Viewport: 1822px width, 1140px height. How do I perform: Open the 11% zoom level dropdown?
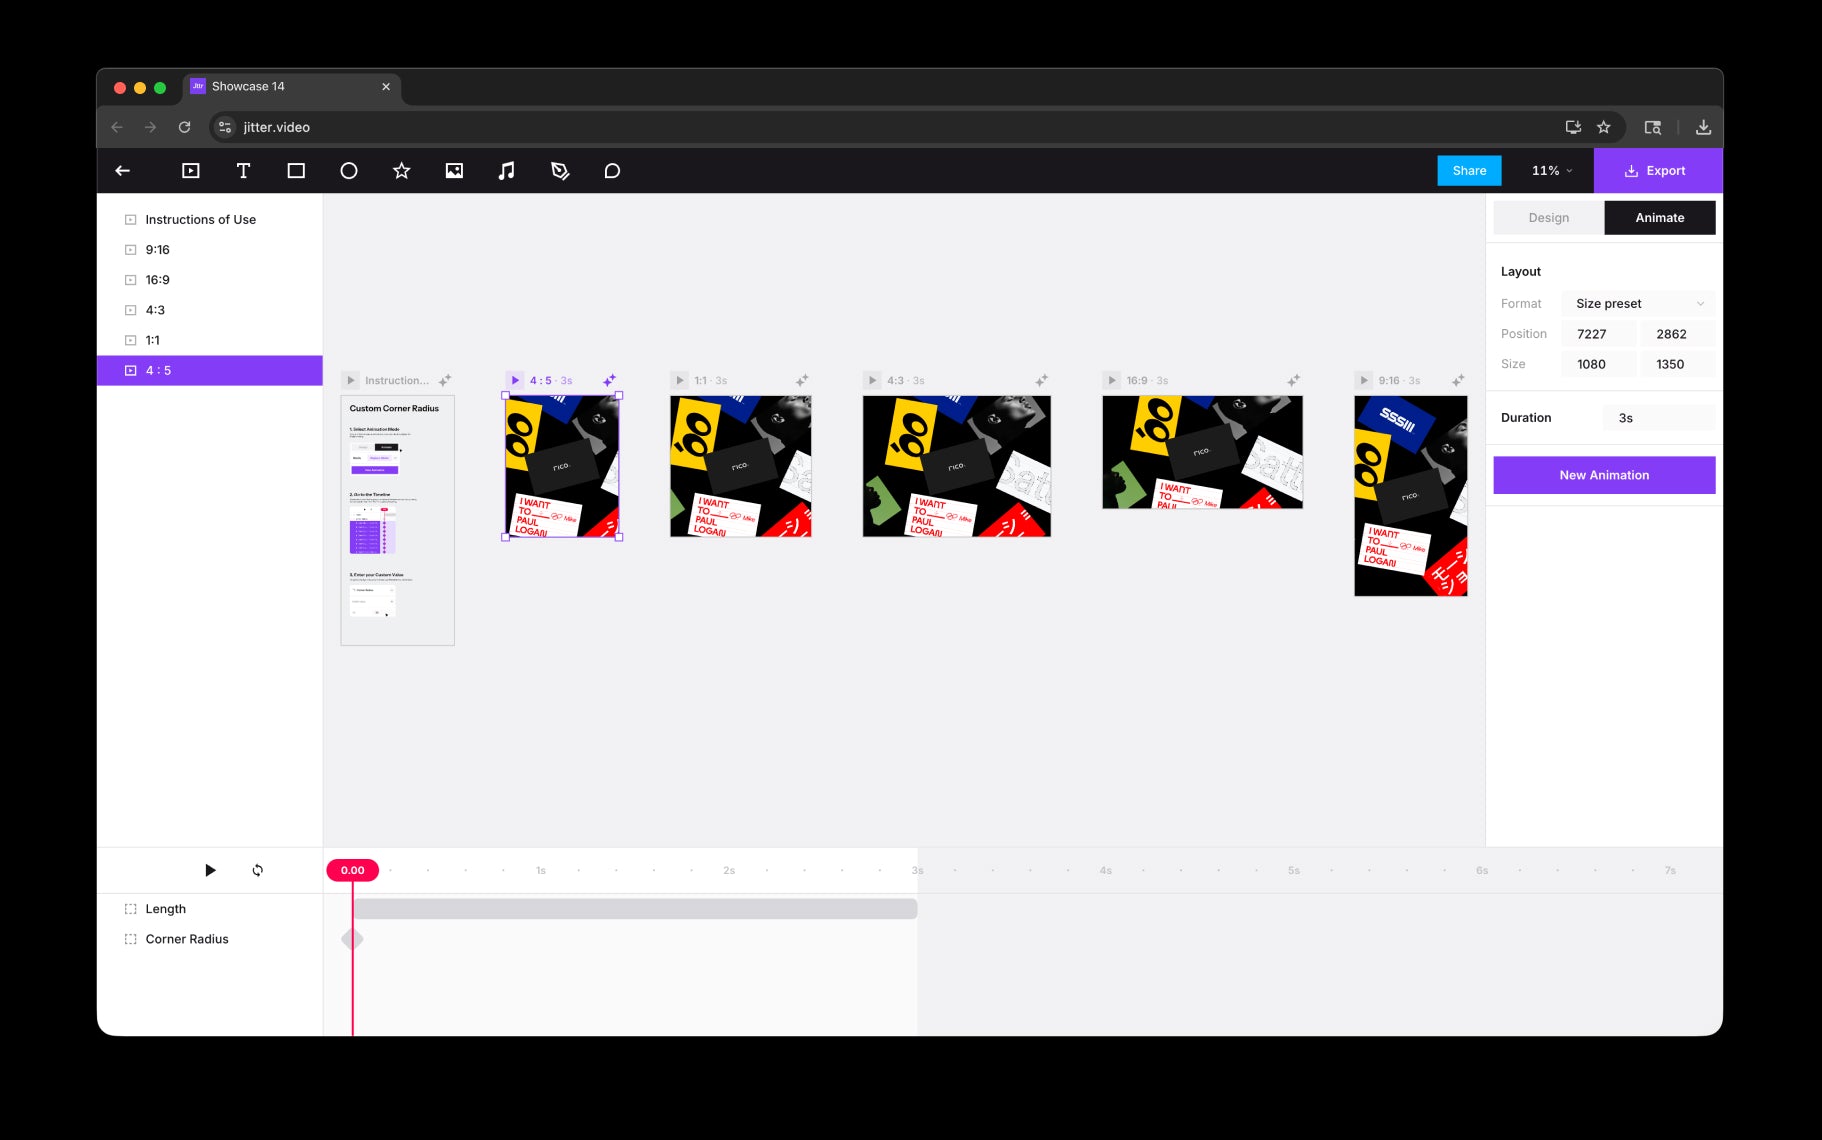coord(1552,171)
